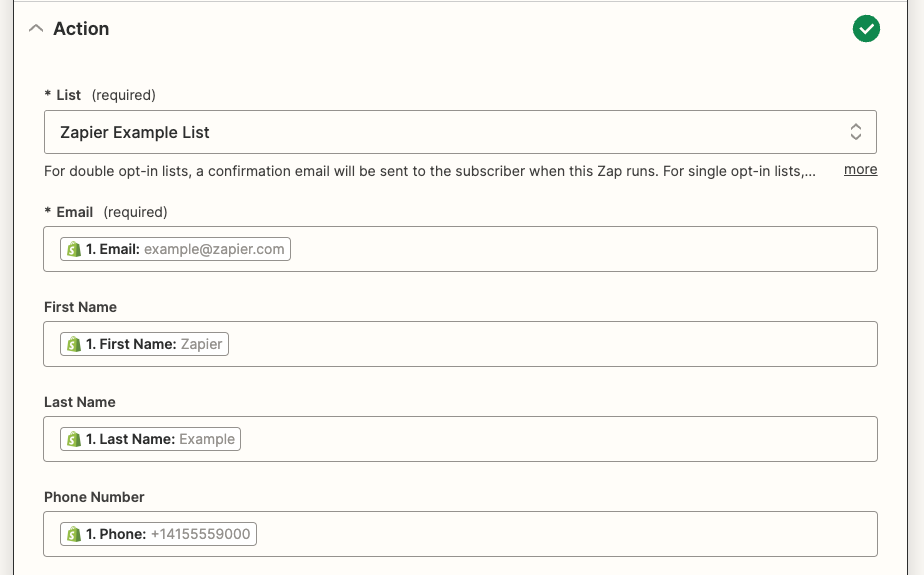Click Shopify icon in the Phone pill
This screenshot has width=924, height=575.
click(73, 534)
